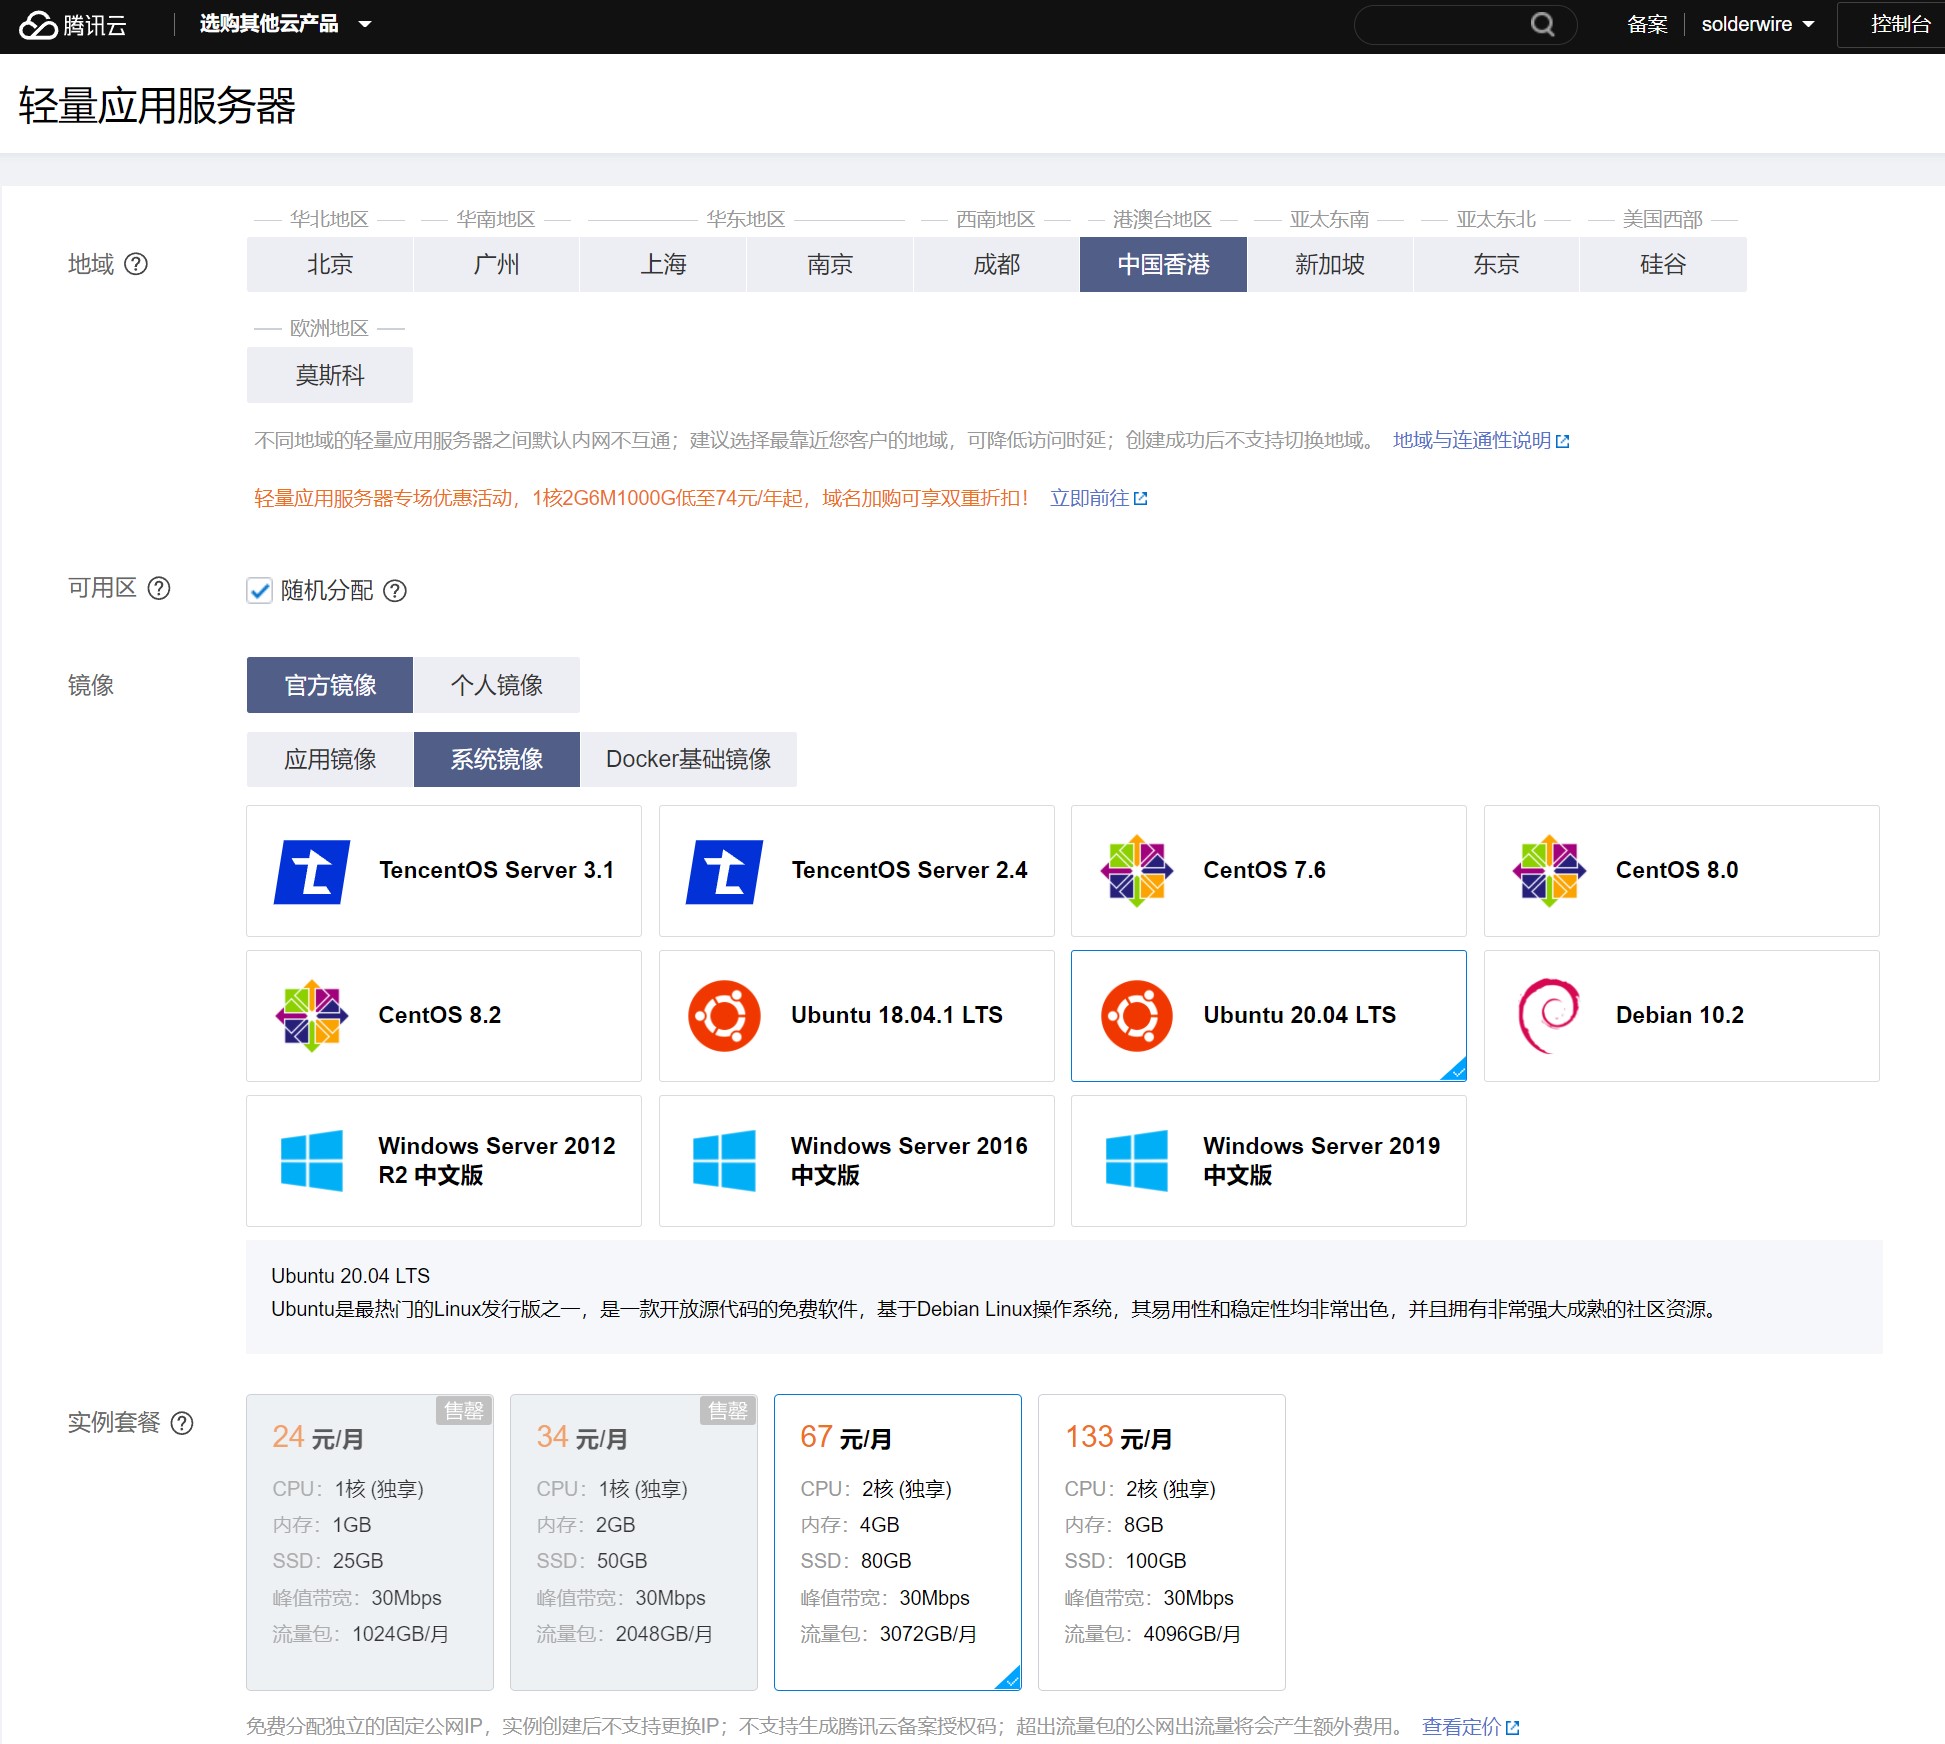
Task: Switch to the Docker基础镜像 tab
Action: 688,759
